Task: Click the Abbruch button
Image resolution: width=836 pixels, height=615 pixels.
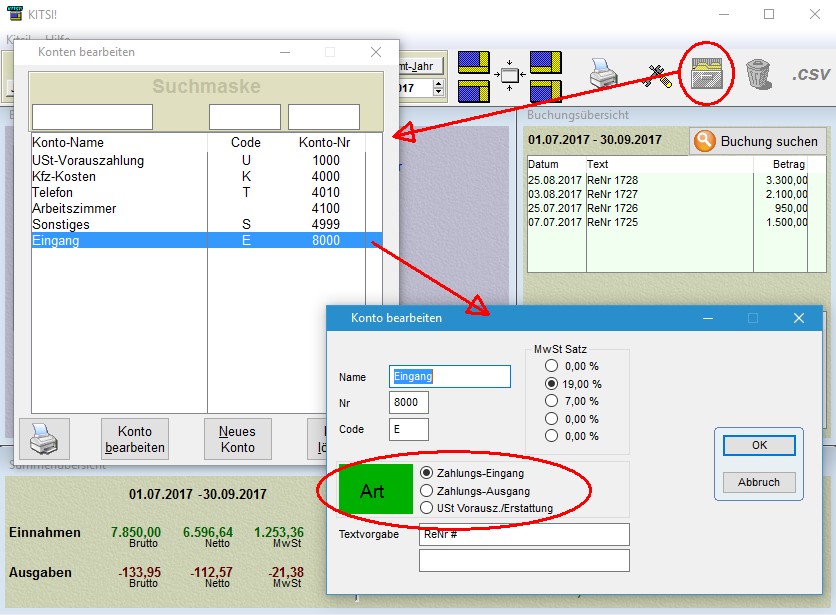Action: pos(759,481)
